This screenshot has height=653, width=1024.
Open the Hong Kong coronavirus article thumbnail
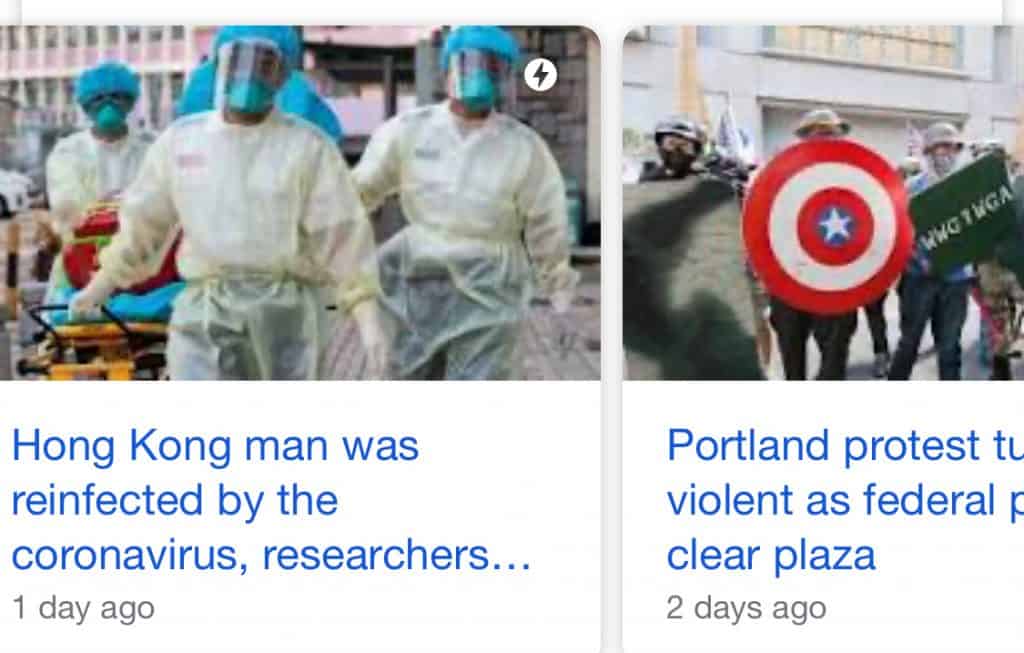click(300, 202)
